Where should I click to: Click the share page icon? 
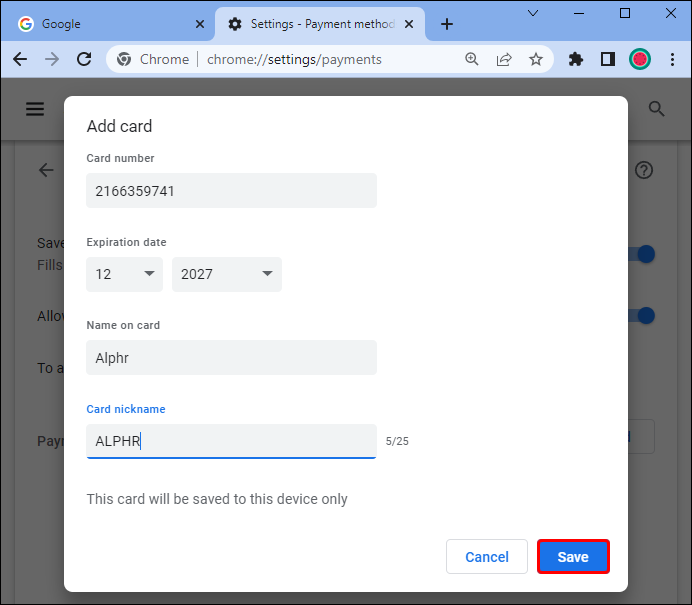[x=504, y=59]
